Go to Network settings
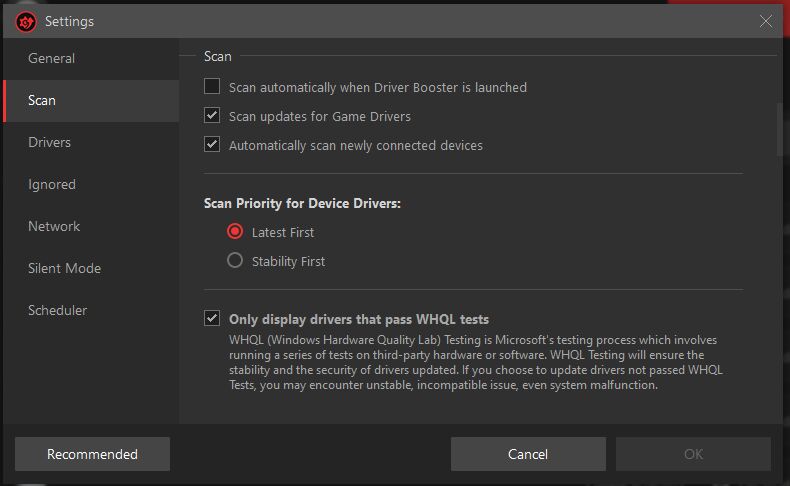The width and height of the screenshot is (790, 486). tap(91, 227)
